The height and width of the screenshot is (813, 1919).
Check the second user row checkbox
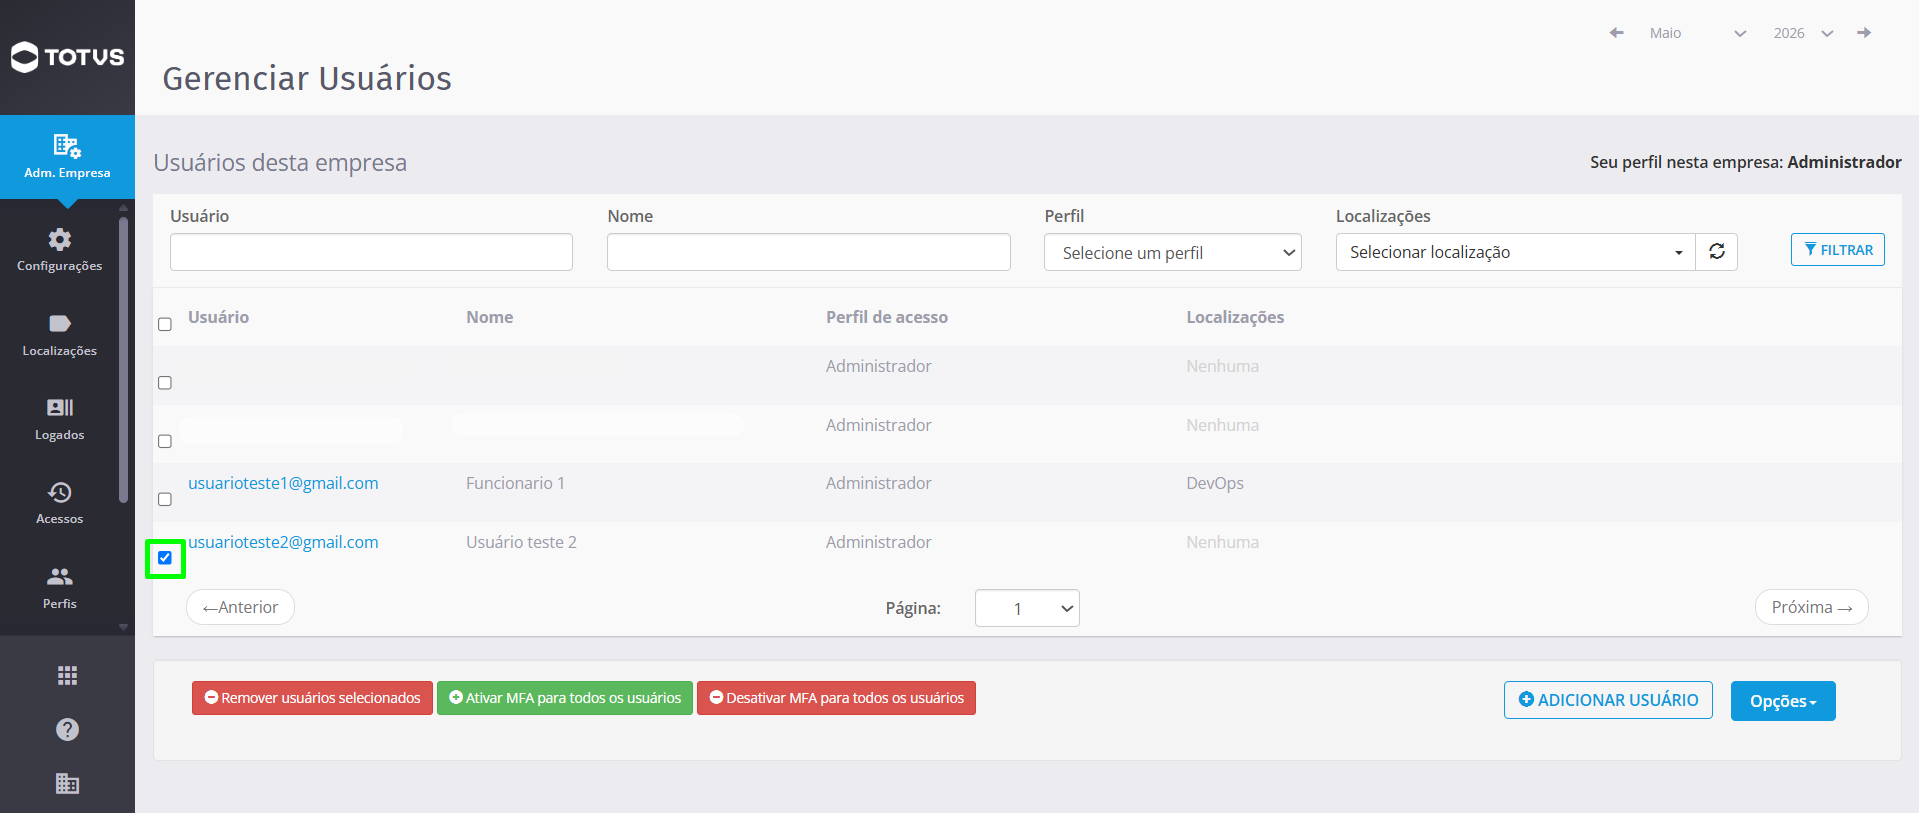[165, 441]
